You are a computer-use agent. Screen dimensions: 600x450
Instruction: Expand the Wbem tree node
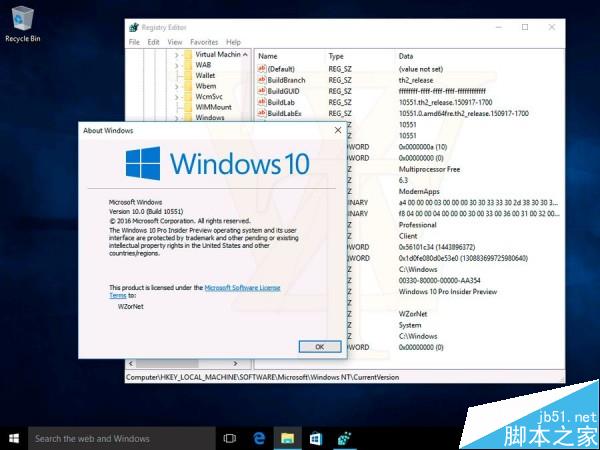click(x=176, y=86)
